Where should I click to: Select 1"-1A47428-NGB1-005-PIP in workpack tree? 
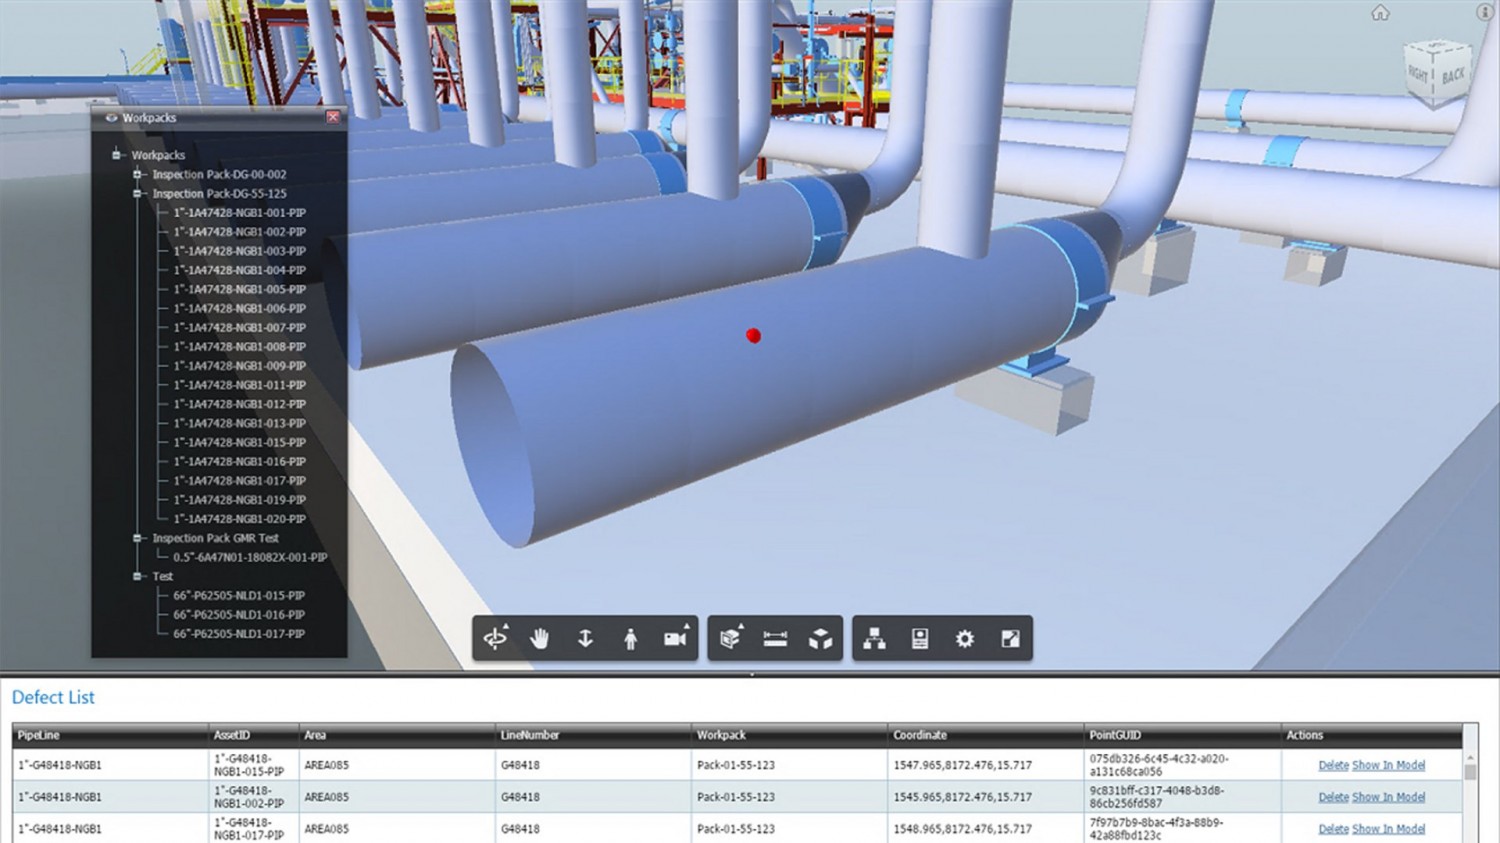(x=239, y=289)
